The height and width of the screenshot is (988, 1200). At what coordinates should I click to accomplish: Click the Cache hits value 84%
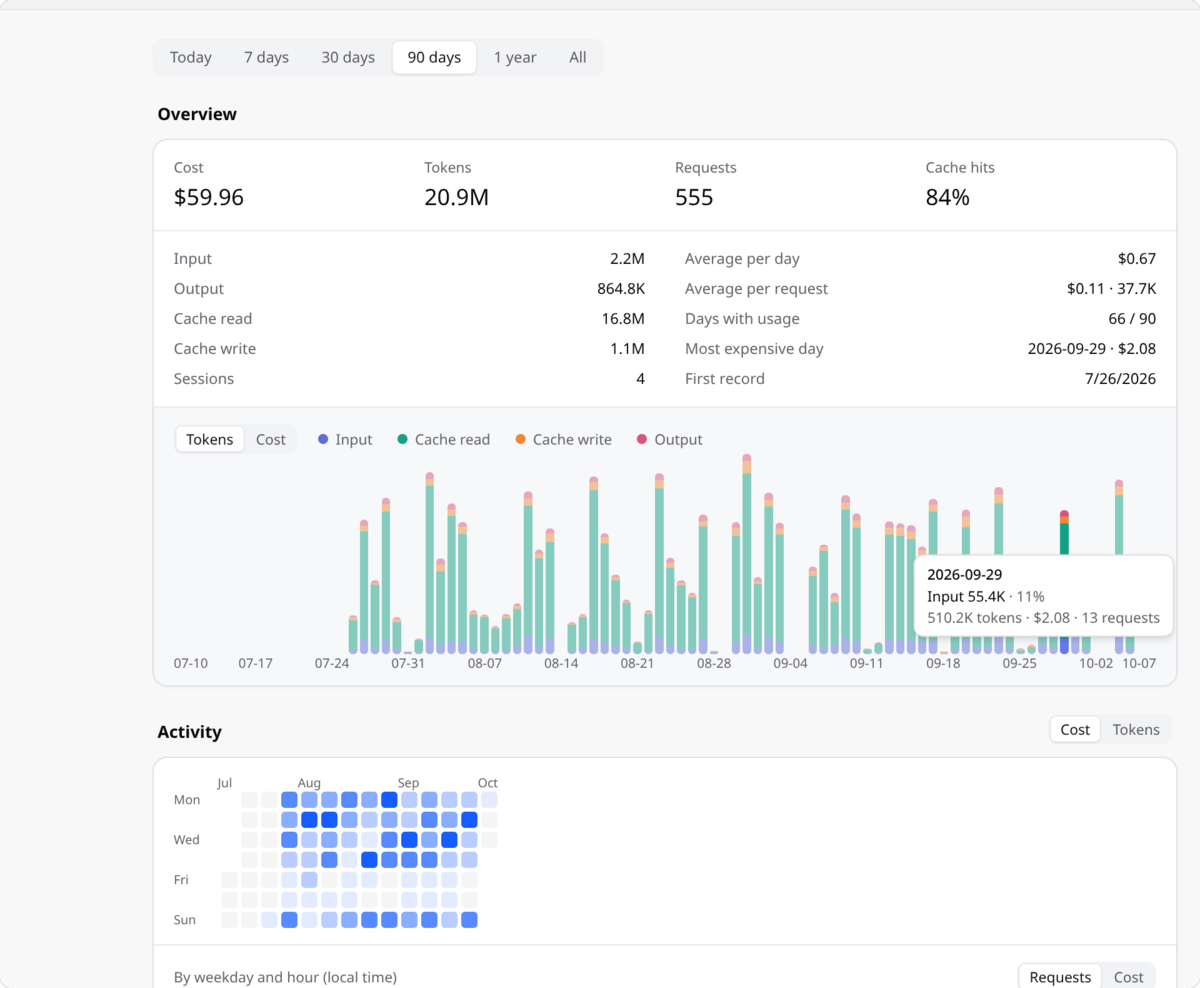(948, 198)
